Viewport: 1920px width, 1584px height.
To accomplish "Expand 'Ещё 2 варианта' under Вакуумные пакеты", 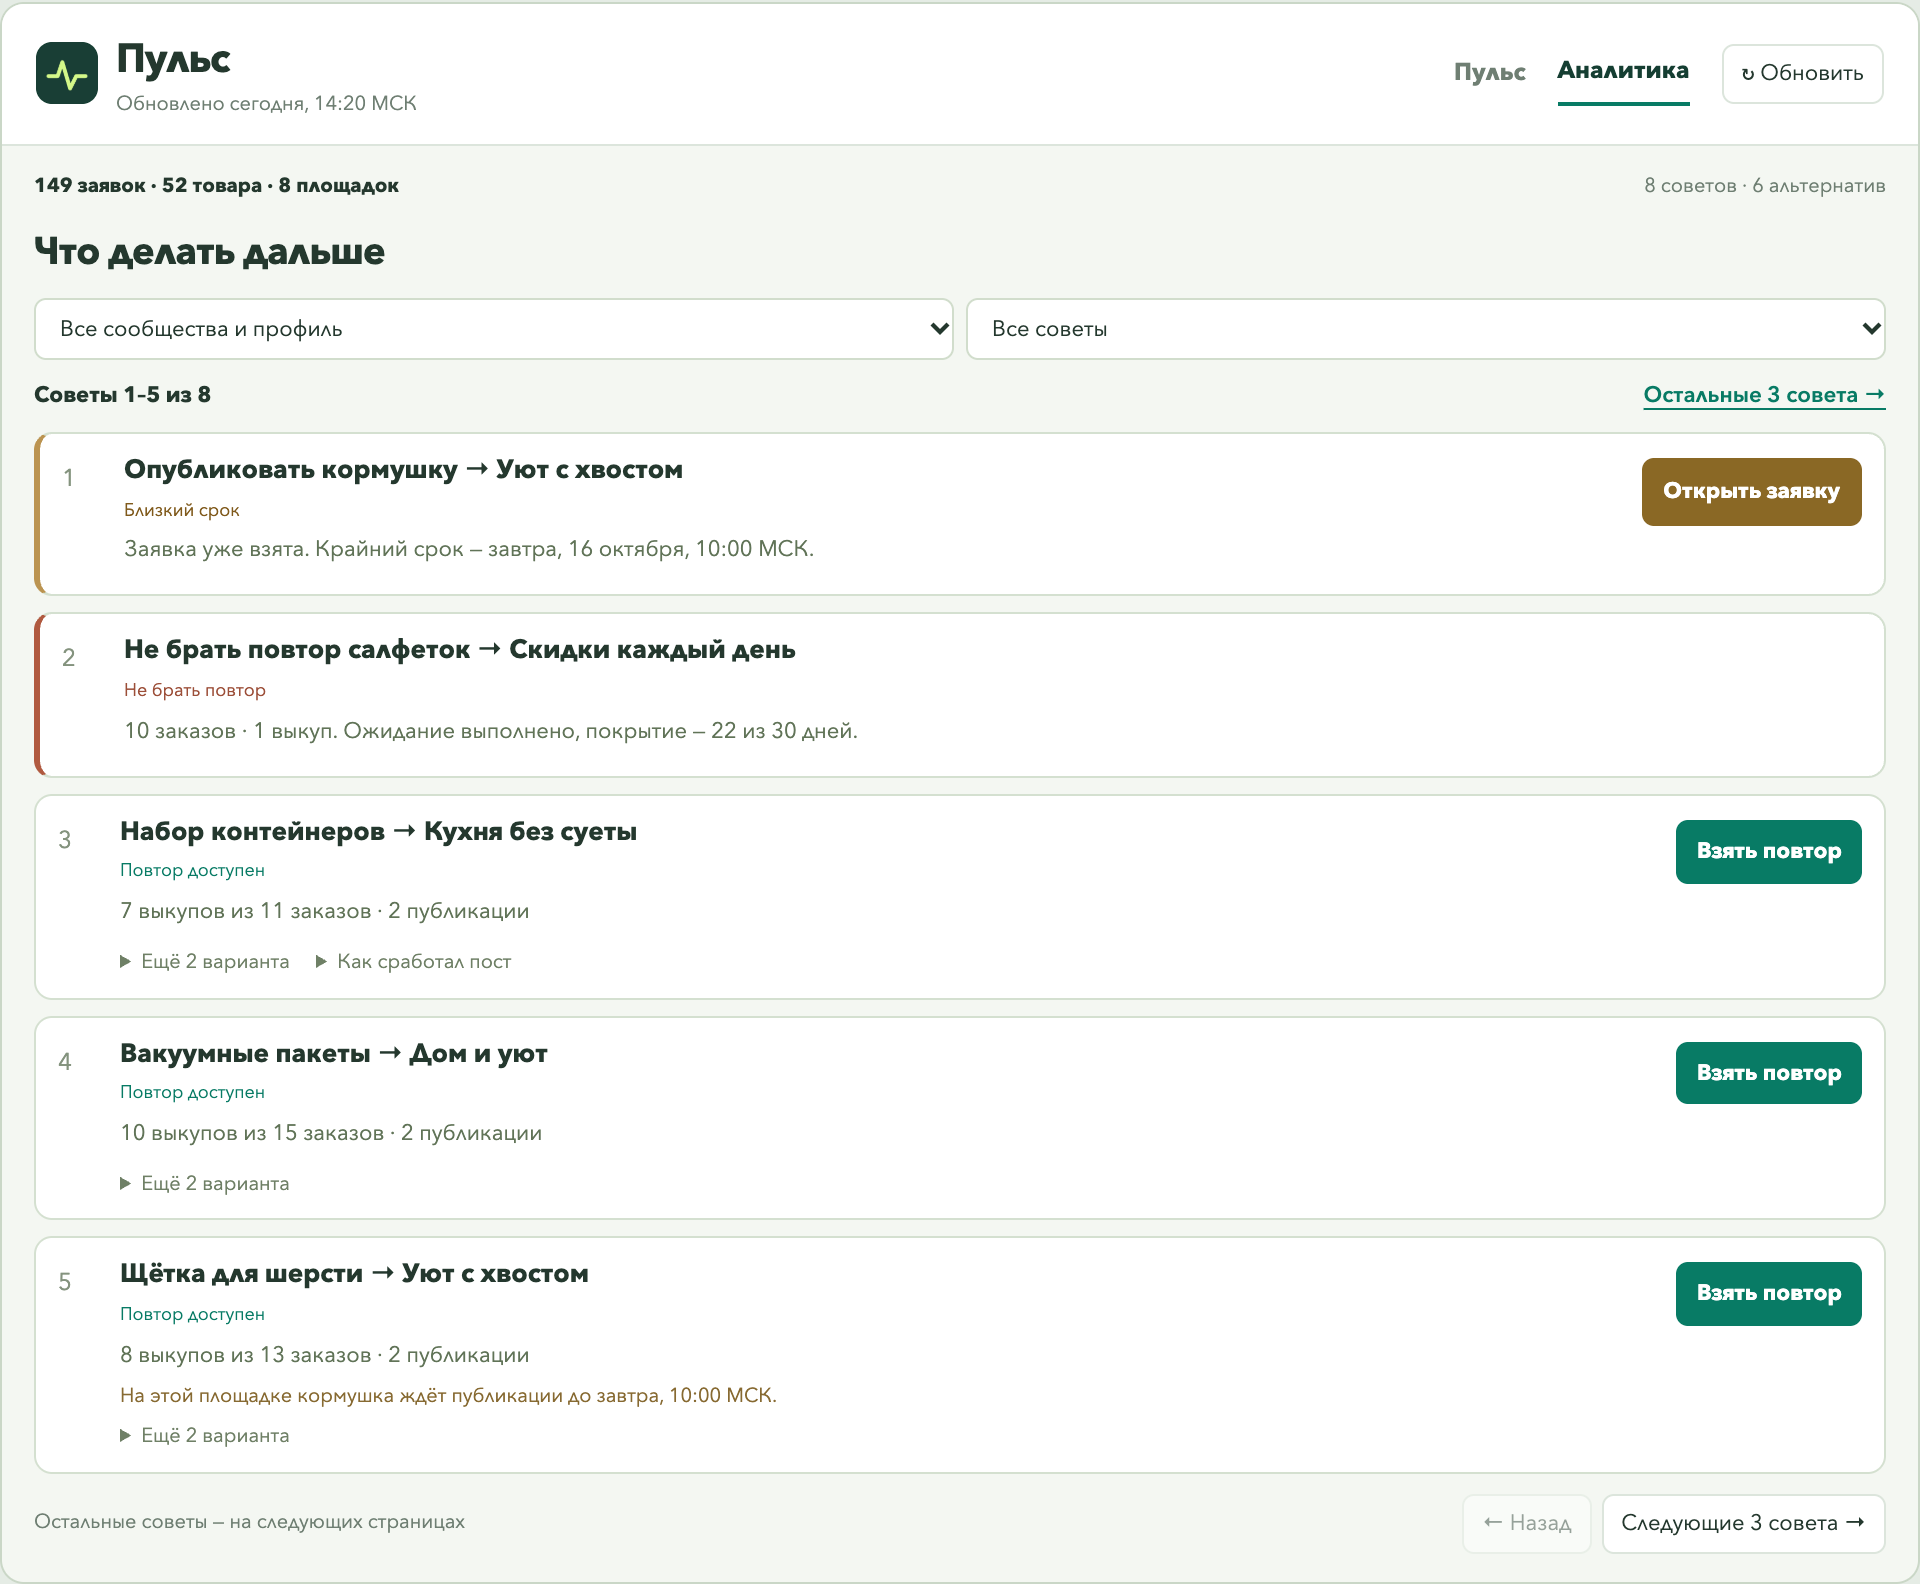I will (x=205, y=1183).
